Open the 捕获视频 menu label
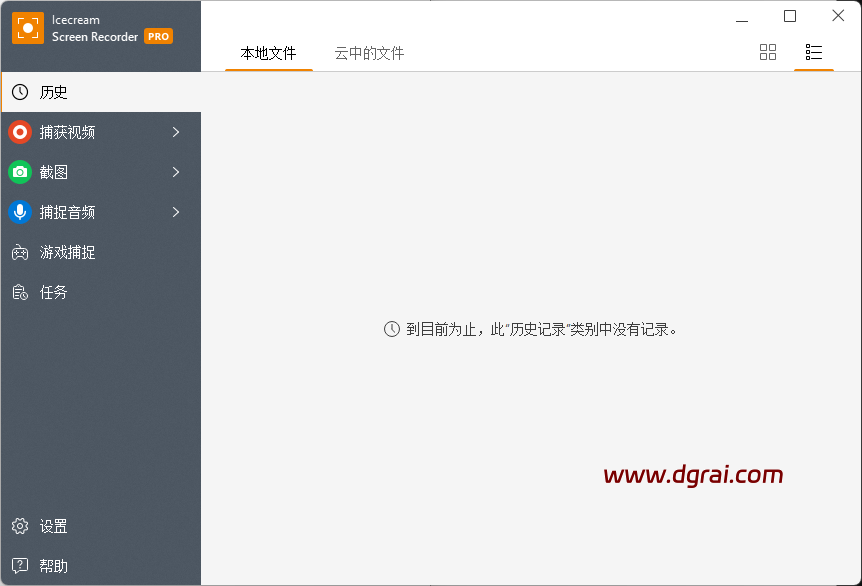The height and width of the screenshot is (586, 862). pyautogui.click(x=67, y=132)
